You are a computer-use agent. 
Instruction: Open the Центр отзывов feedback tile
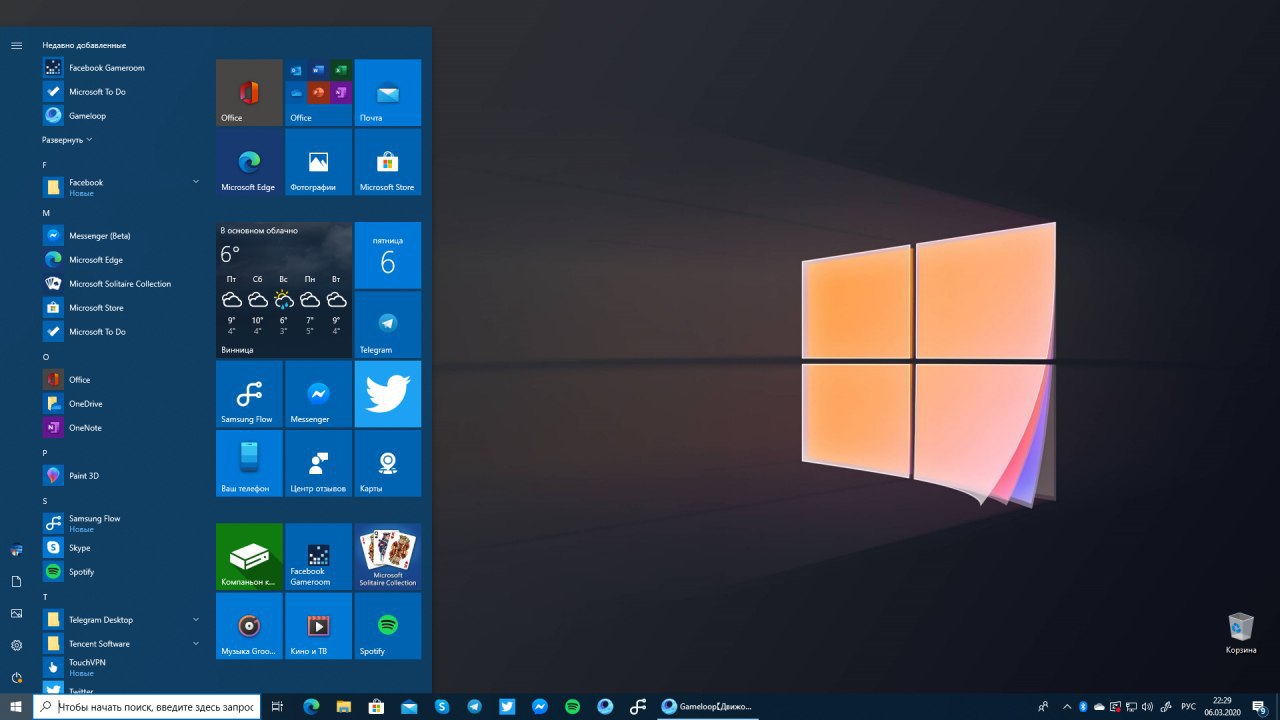coord(318,463)
